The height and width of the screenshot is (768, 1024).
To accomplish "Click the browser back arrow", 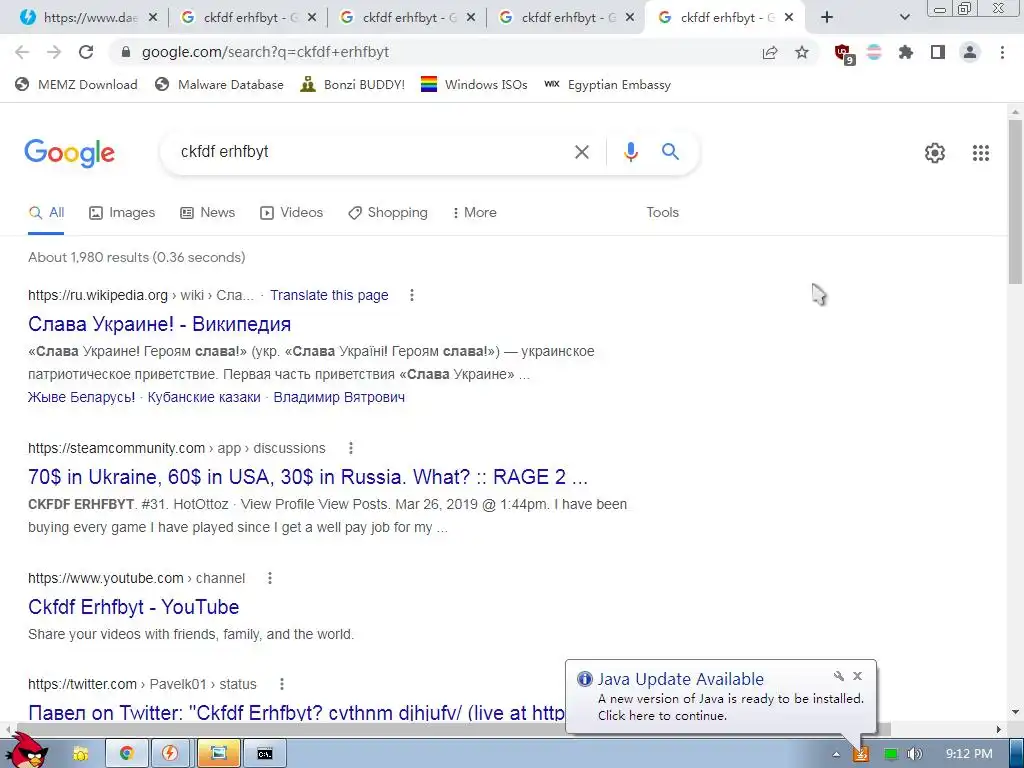I will (x=22, y=52).
